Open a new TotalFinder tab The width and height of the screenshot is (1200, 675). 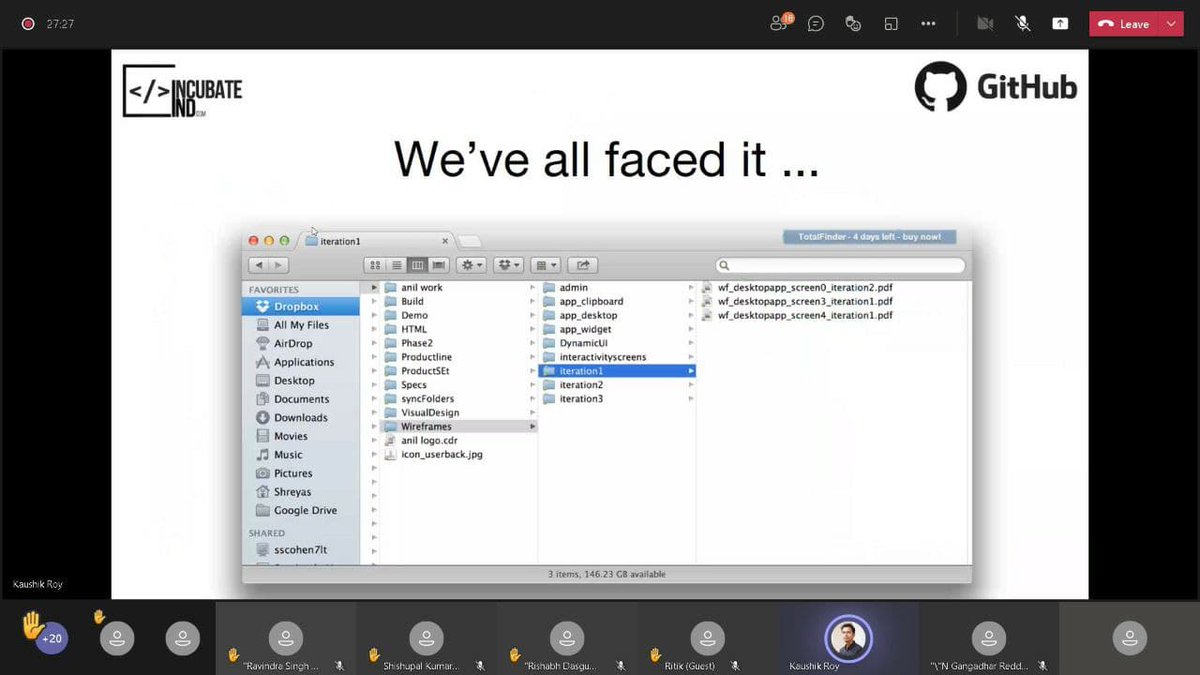click(469, 241)
